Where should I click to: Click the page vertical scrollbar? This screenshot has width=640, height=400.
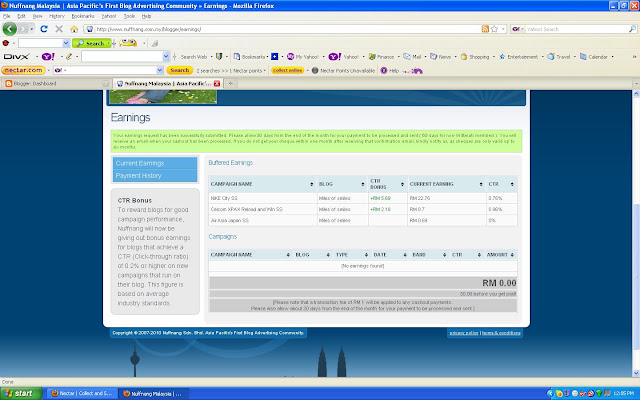636,233
